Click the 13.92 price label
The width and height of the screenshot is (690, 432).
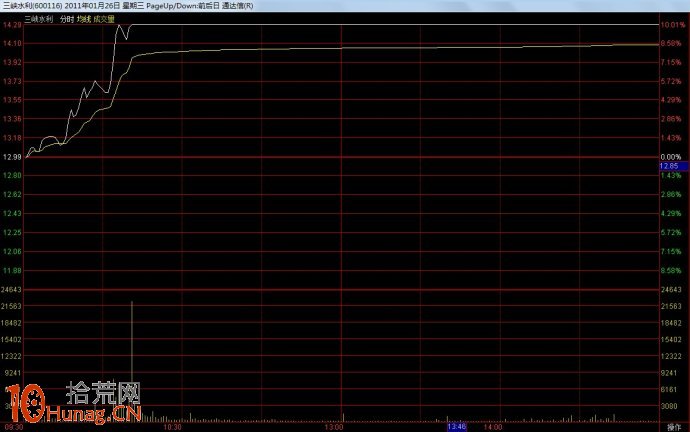tap(12, 62)
